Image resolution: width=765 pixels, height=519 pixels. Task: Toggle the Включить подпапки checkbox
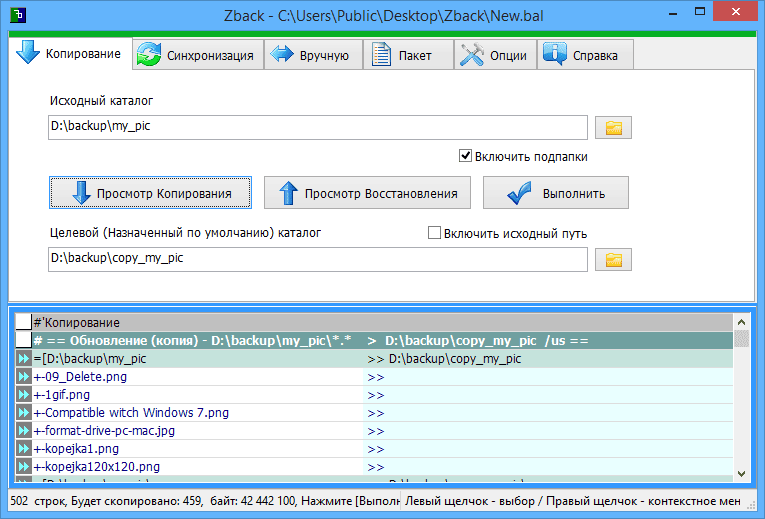pos(465,156)
